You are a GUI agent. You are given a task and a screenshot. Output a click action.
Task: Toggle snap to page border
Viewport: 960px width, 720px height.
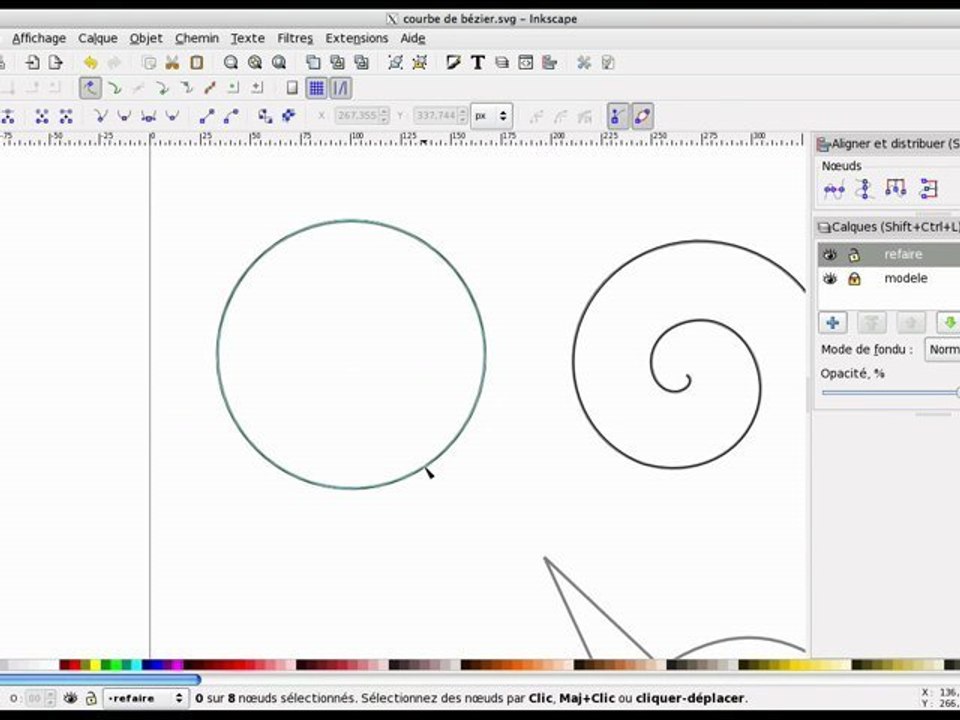click(292, 88)
